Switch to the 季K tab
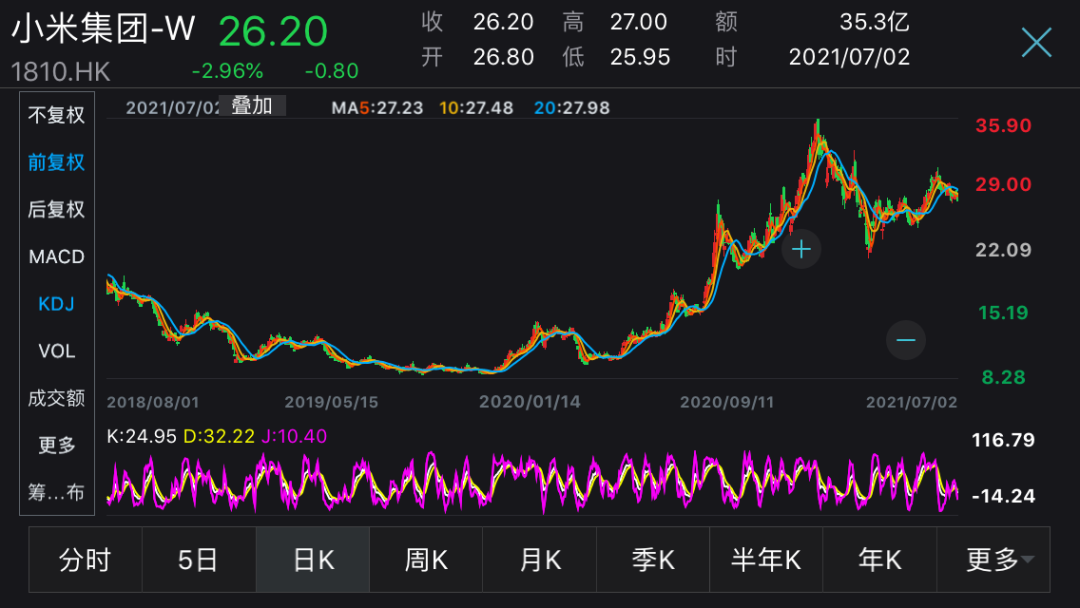Image resolution: width=1080 pixels, height=608 pixels. 653,560
